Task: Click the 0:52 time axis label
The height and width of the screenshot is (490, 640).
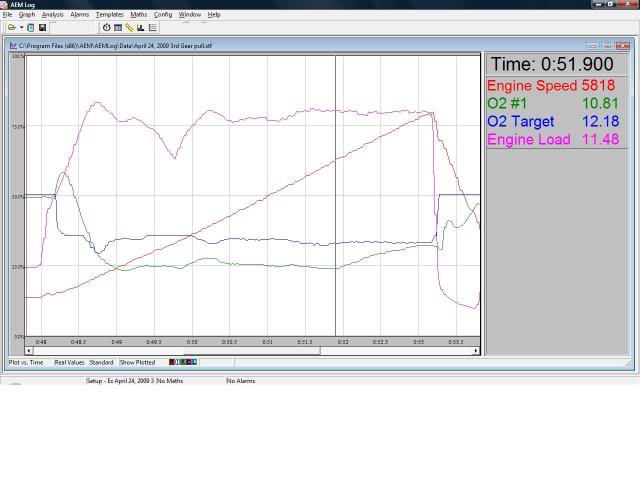Action: pyautogui.click(x=343, y=342)
